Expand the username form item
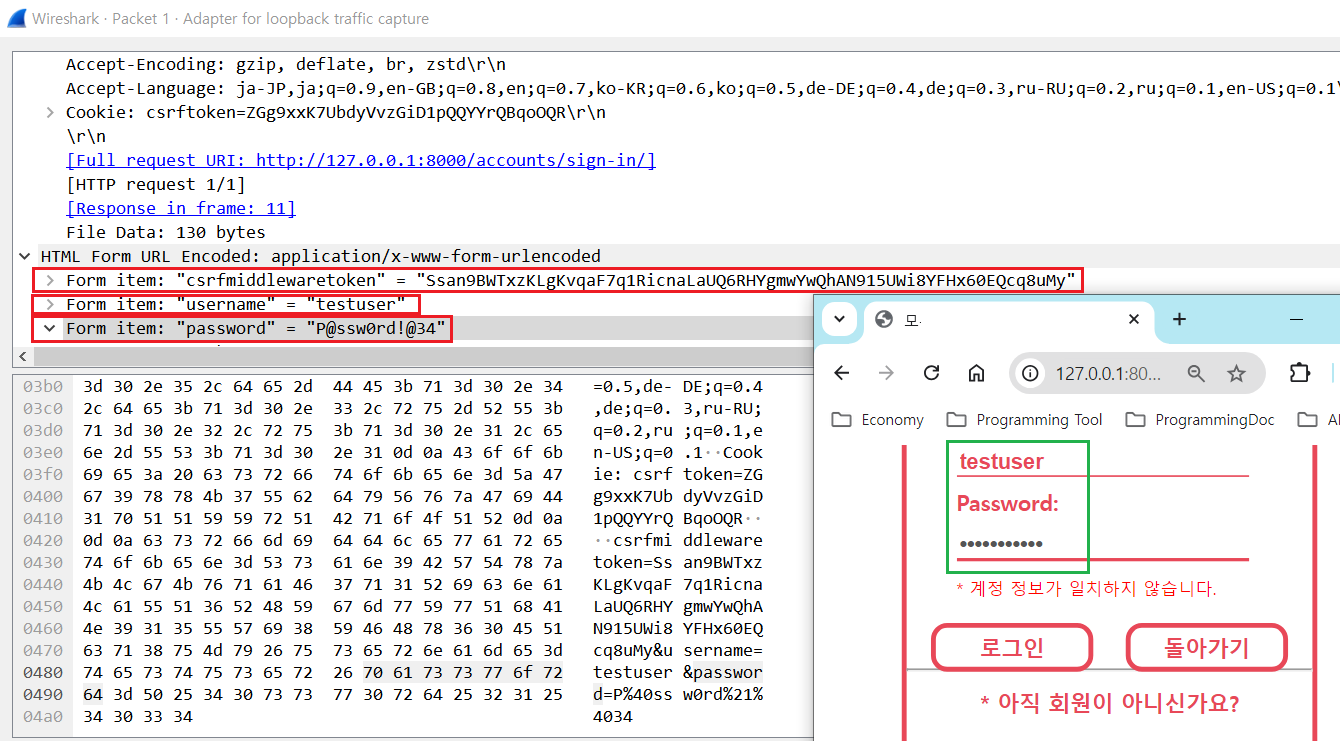The width and height of the screenshot is (1340, 741). point(50,304)
